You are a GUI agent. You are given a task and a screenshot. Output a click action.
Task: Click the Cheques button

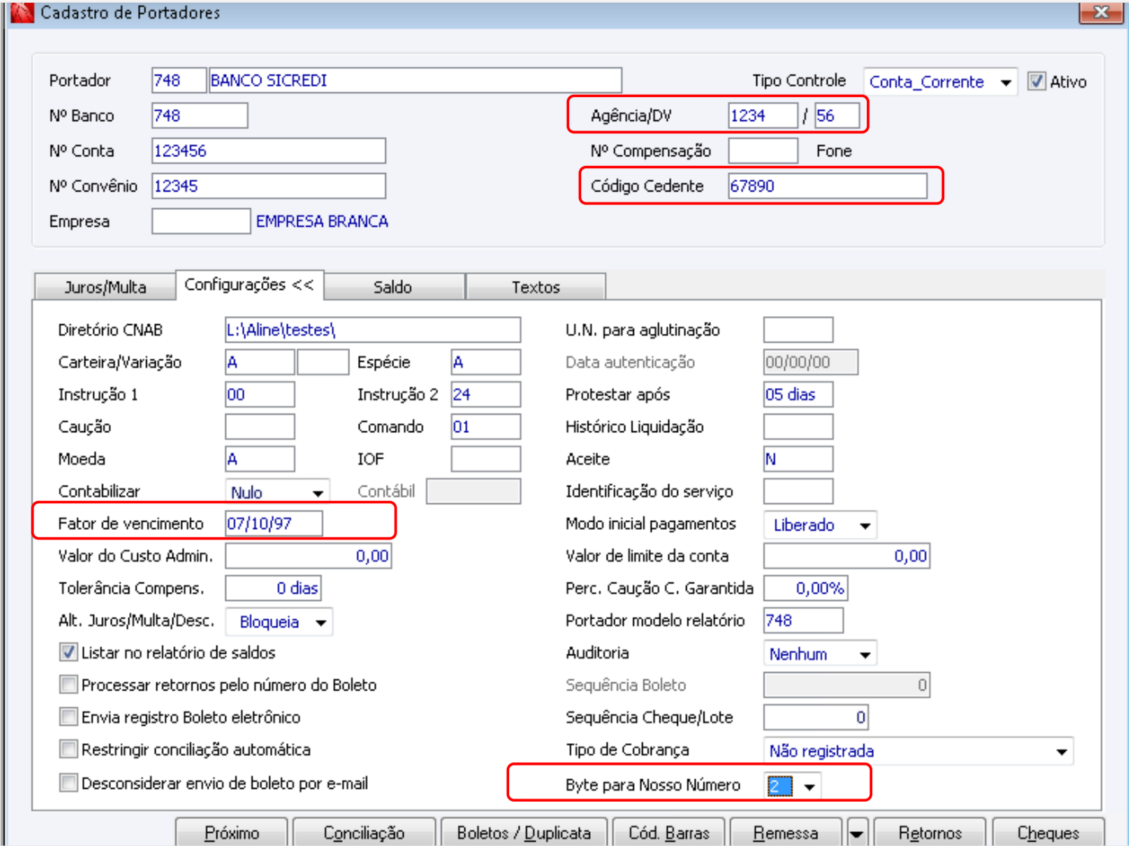(x=1048, y=832)
